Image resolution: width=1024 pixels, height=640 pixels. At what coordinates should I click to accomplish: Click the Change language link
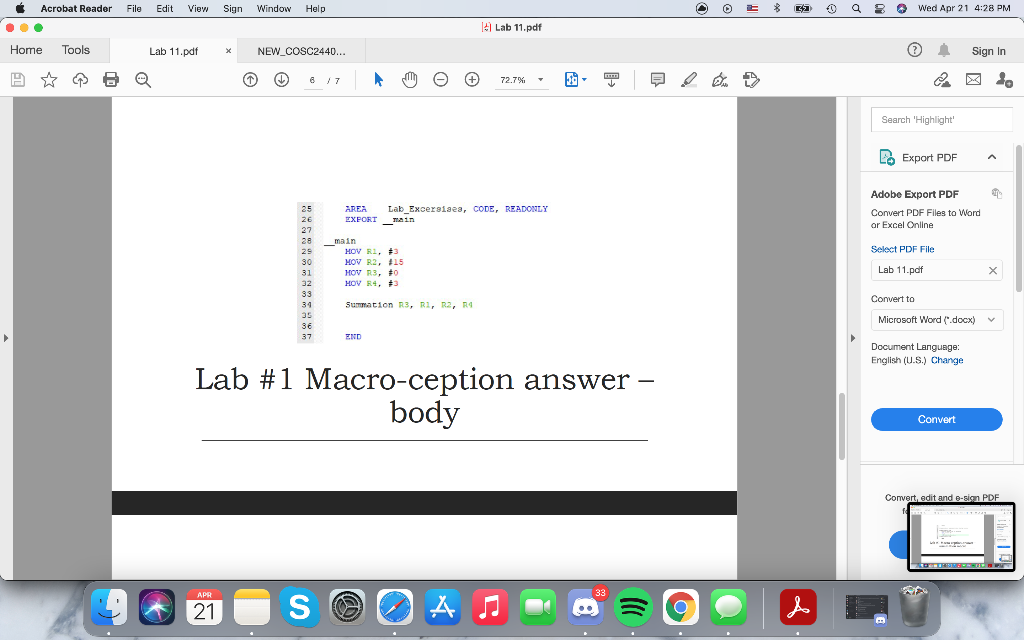[947, 360]
